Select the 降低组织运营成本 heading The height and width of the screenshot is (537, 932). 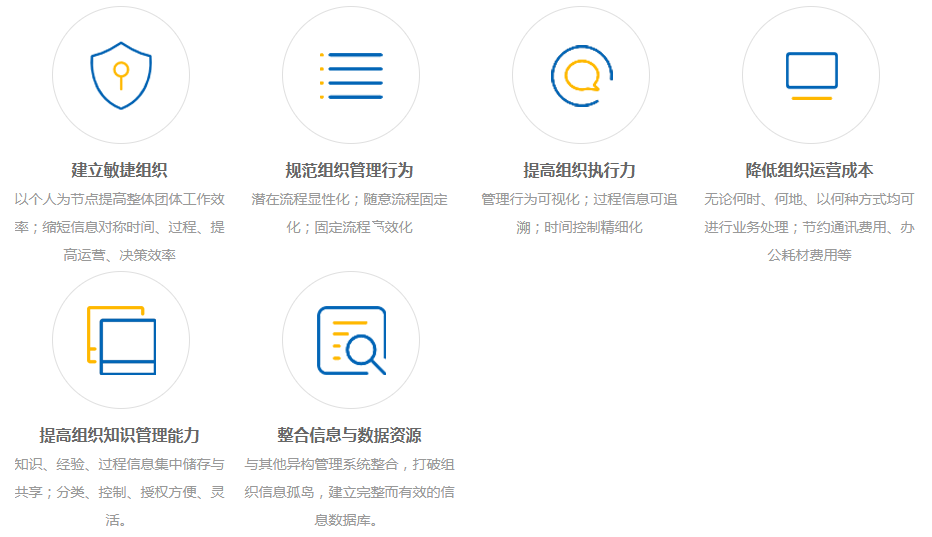pyautogui.click(x=810, y=170)
